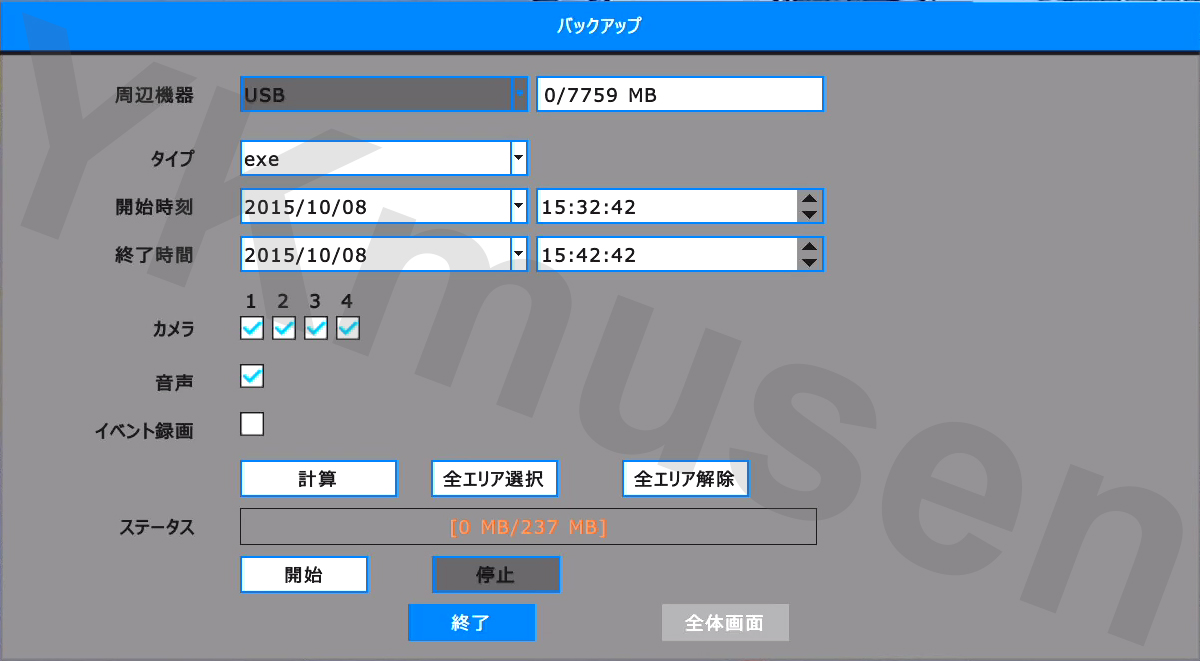Viewport: 1200px width, 661px height.
Task: Click the 15:42:42 end time field
Action: [667, 254]
